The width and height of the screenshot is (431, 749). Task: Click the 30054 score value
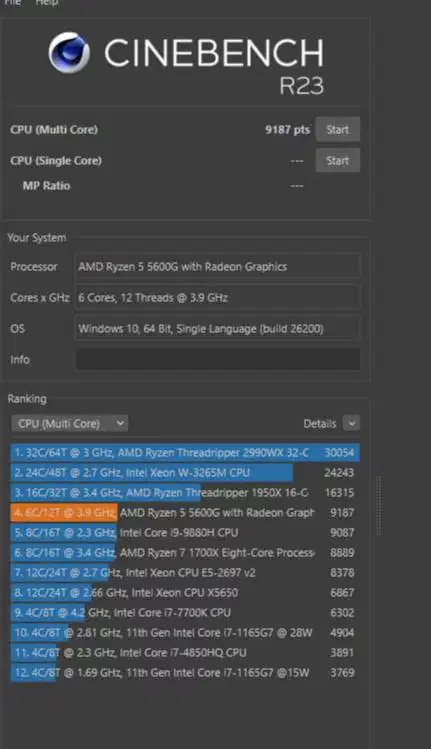[339, 453]
